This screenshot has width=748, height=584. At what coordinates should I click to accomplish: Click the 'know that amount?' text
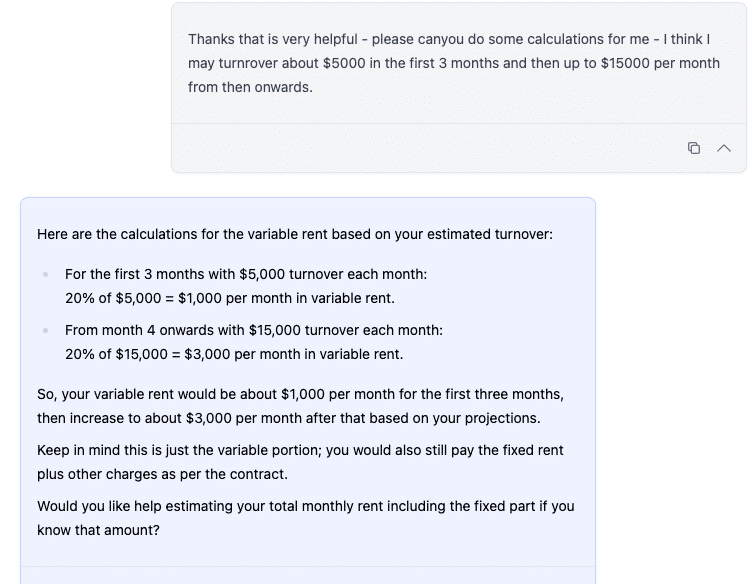click(x=98, y=530)
